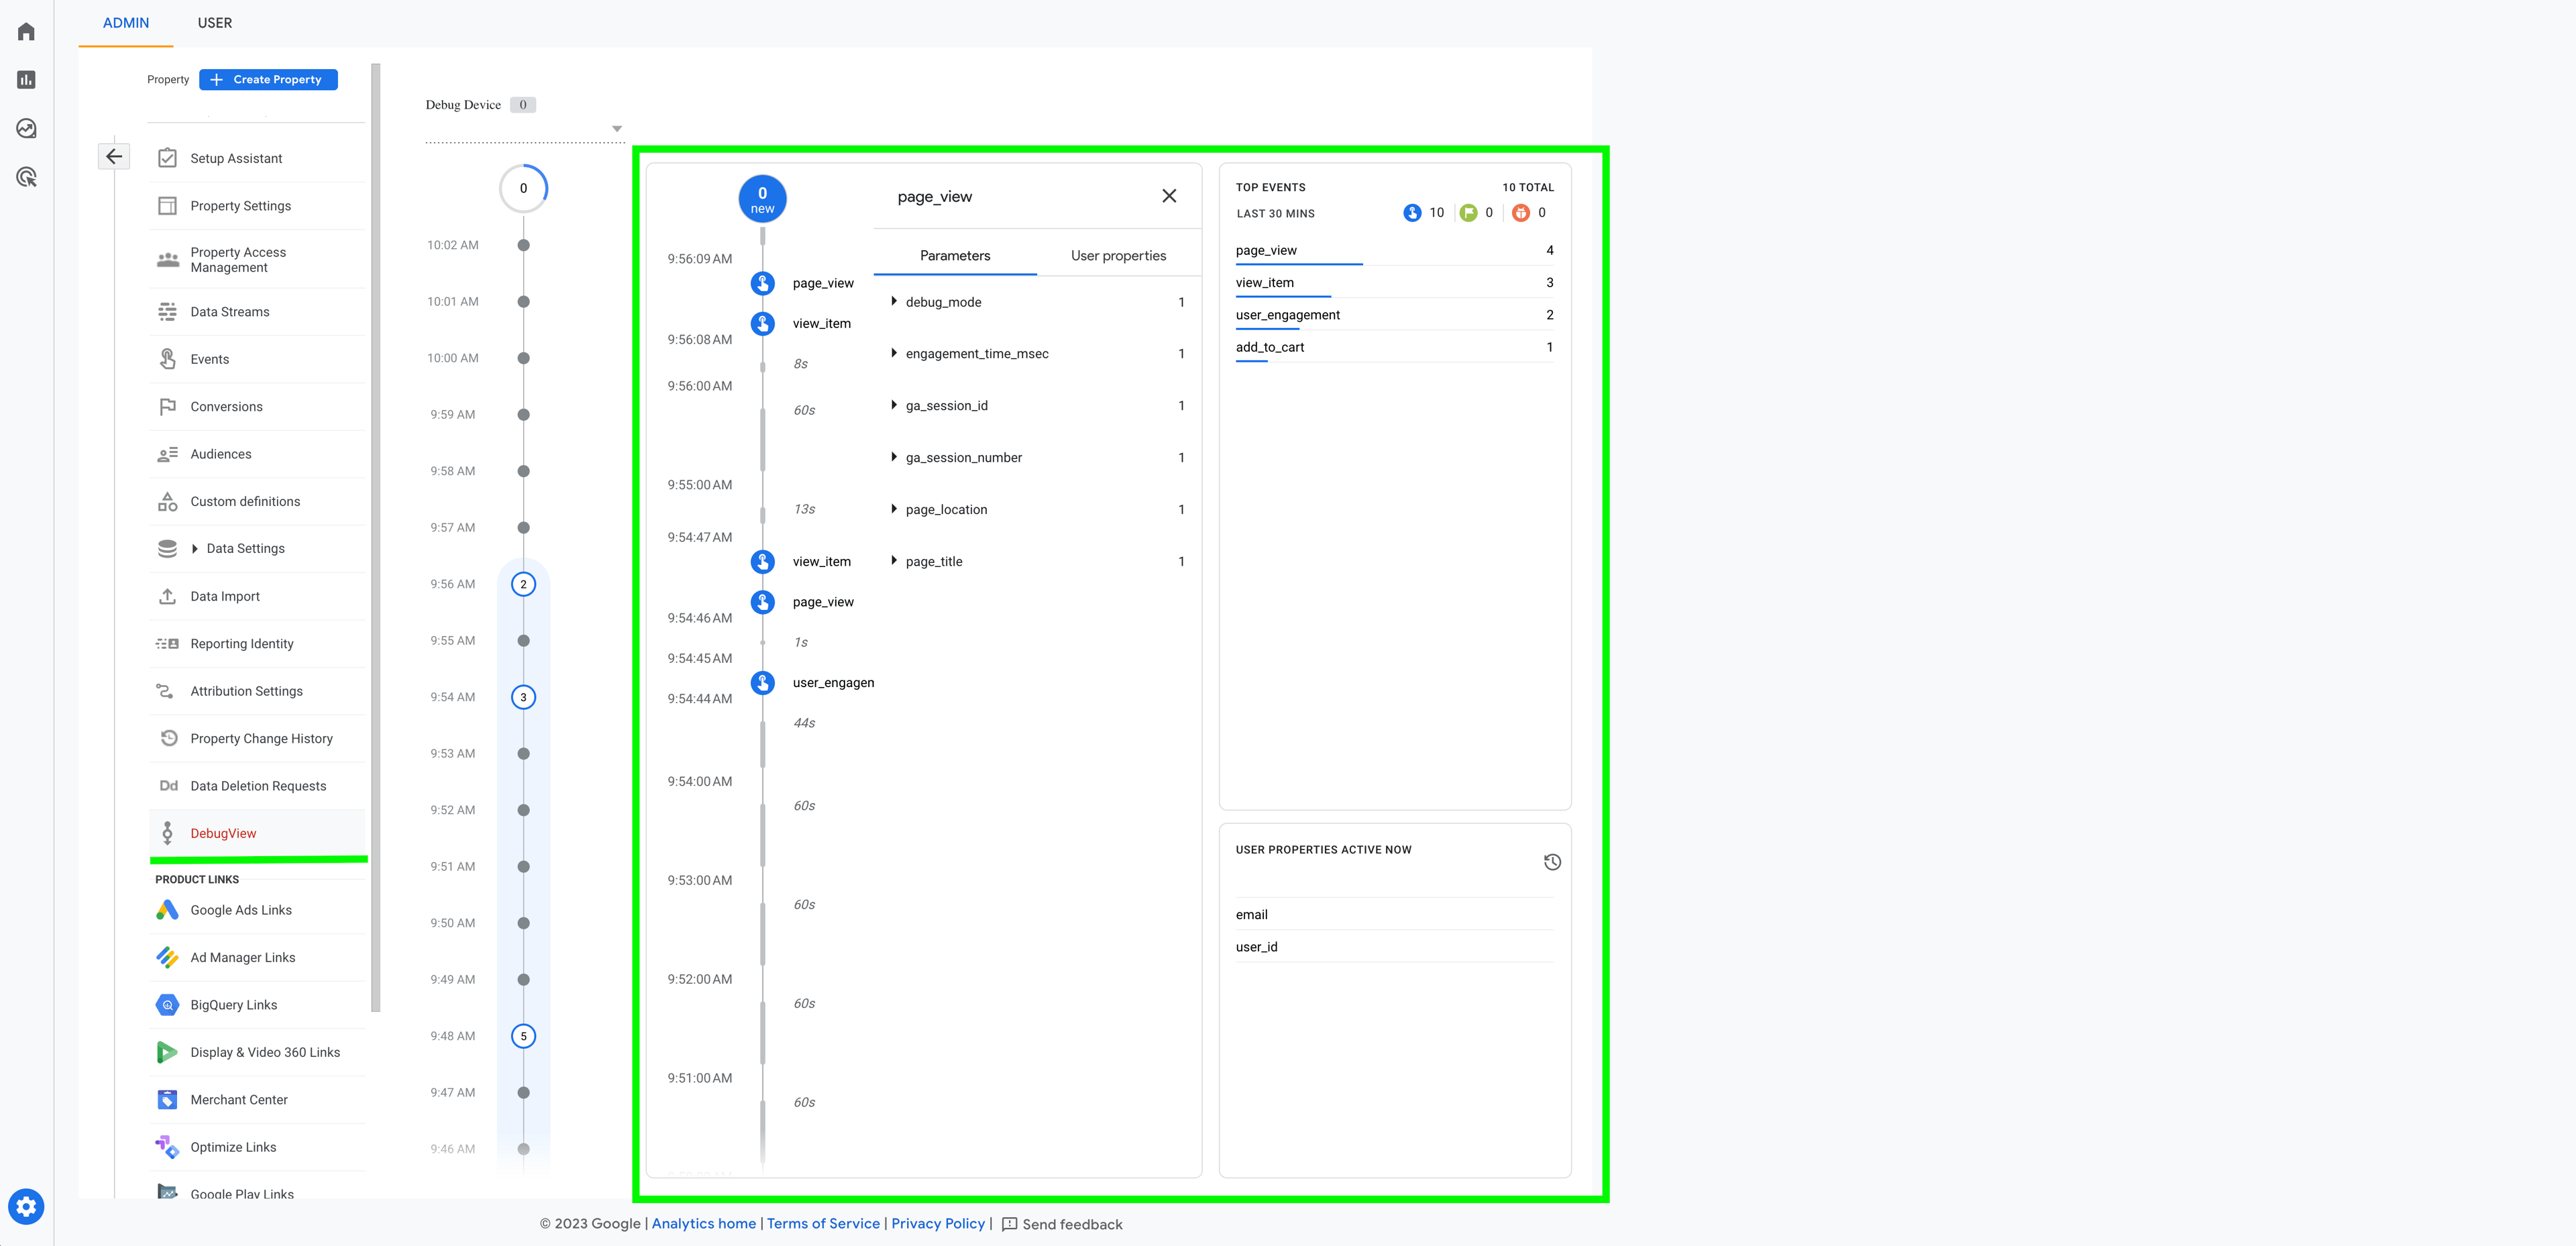This screenshot has height=1246, width=2576.
Task: Open the Explore icon in left rail
Action: [x=27, y=128]
